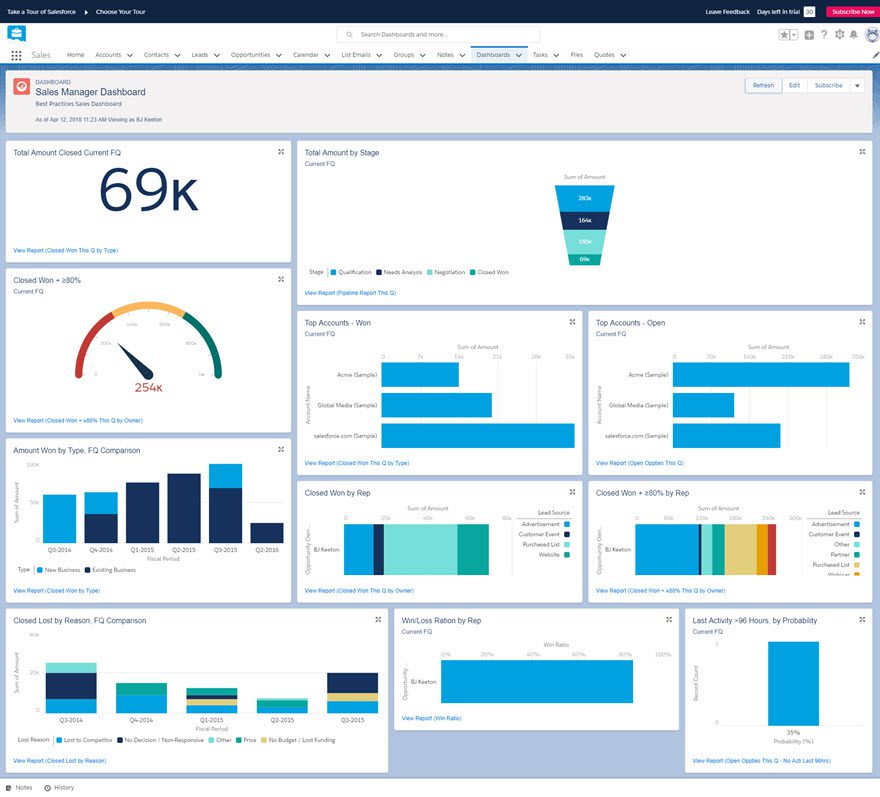This screenshot has height=797, width=880.
Task: Open the Accounts tab dropdown arrow
Action: tap(130, 55)
